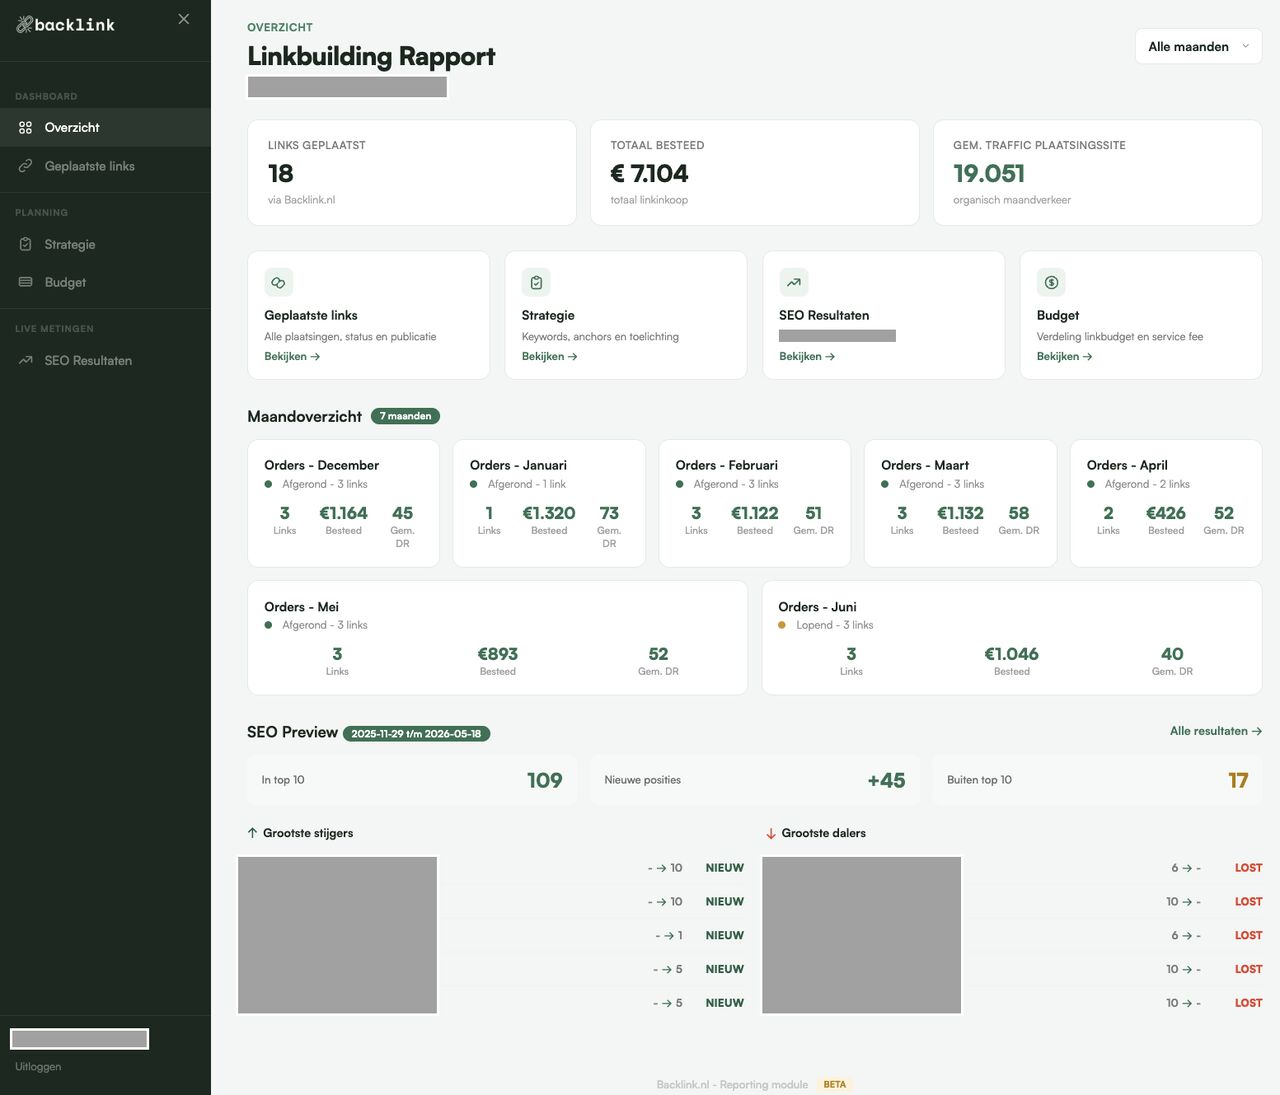Open Alle resultaten link
Image resolution: width=1280 pixels, height=1095 pixels.
tap(1216, 731)
